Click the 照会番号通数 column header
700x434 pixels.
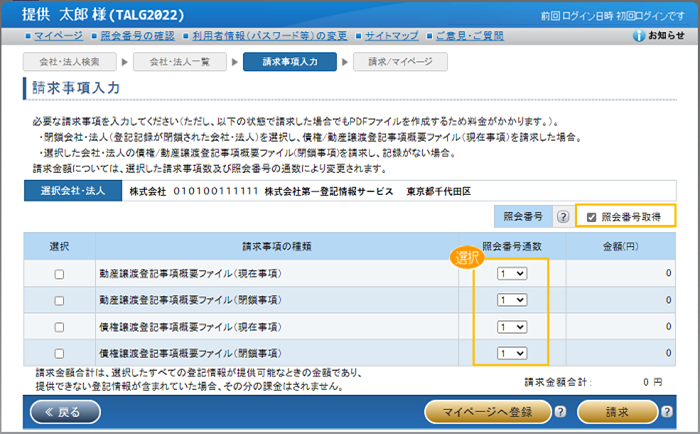(x=512, y=246)
